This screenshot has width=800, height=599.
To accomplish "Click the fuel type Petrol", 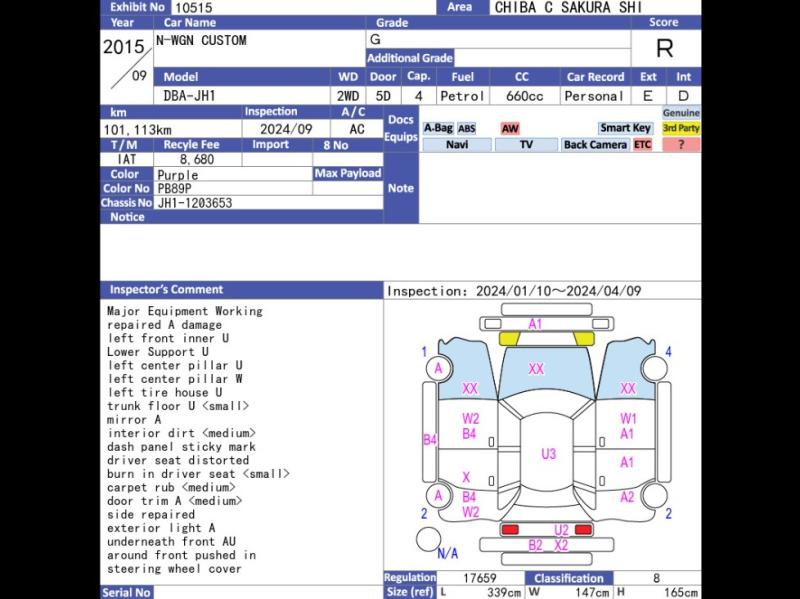I will pos(462,96).
